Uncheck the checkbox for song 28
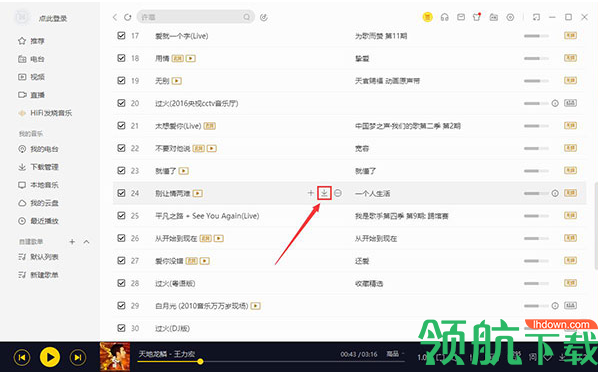598x372 pixels. 121,283
